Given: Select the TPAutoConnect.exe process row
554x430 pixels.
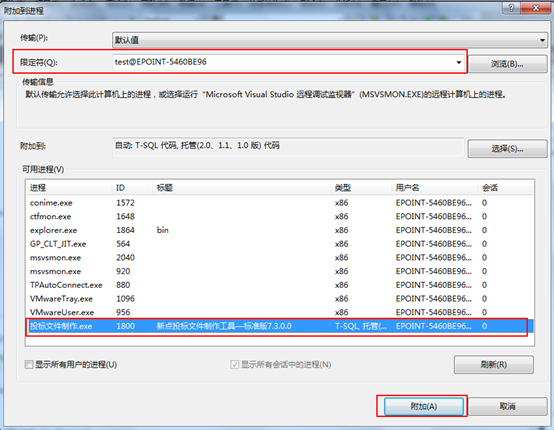Looking at the screenshot, I should (280, 285).
